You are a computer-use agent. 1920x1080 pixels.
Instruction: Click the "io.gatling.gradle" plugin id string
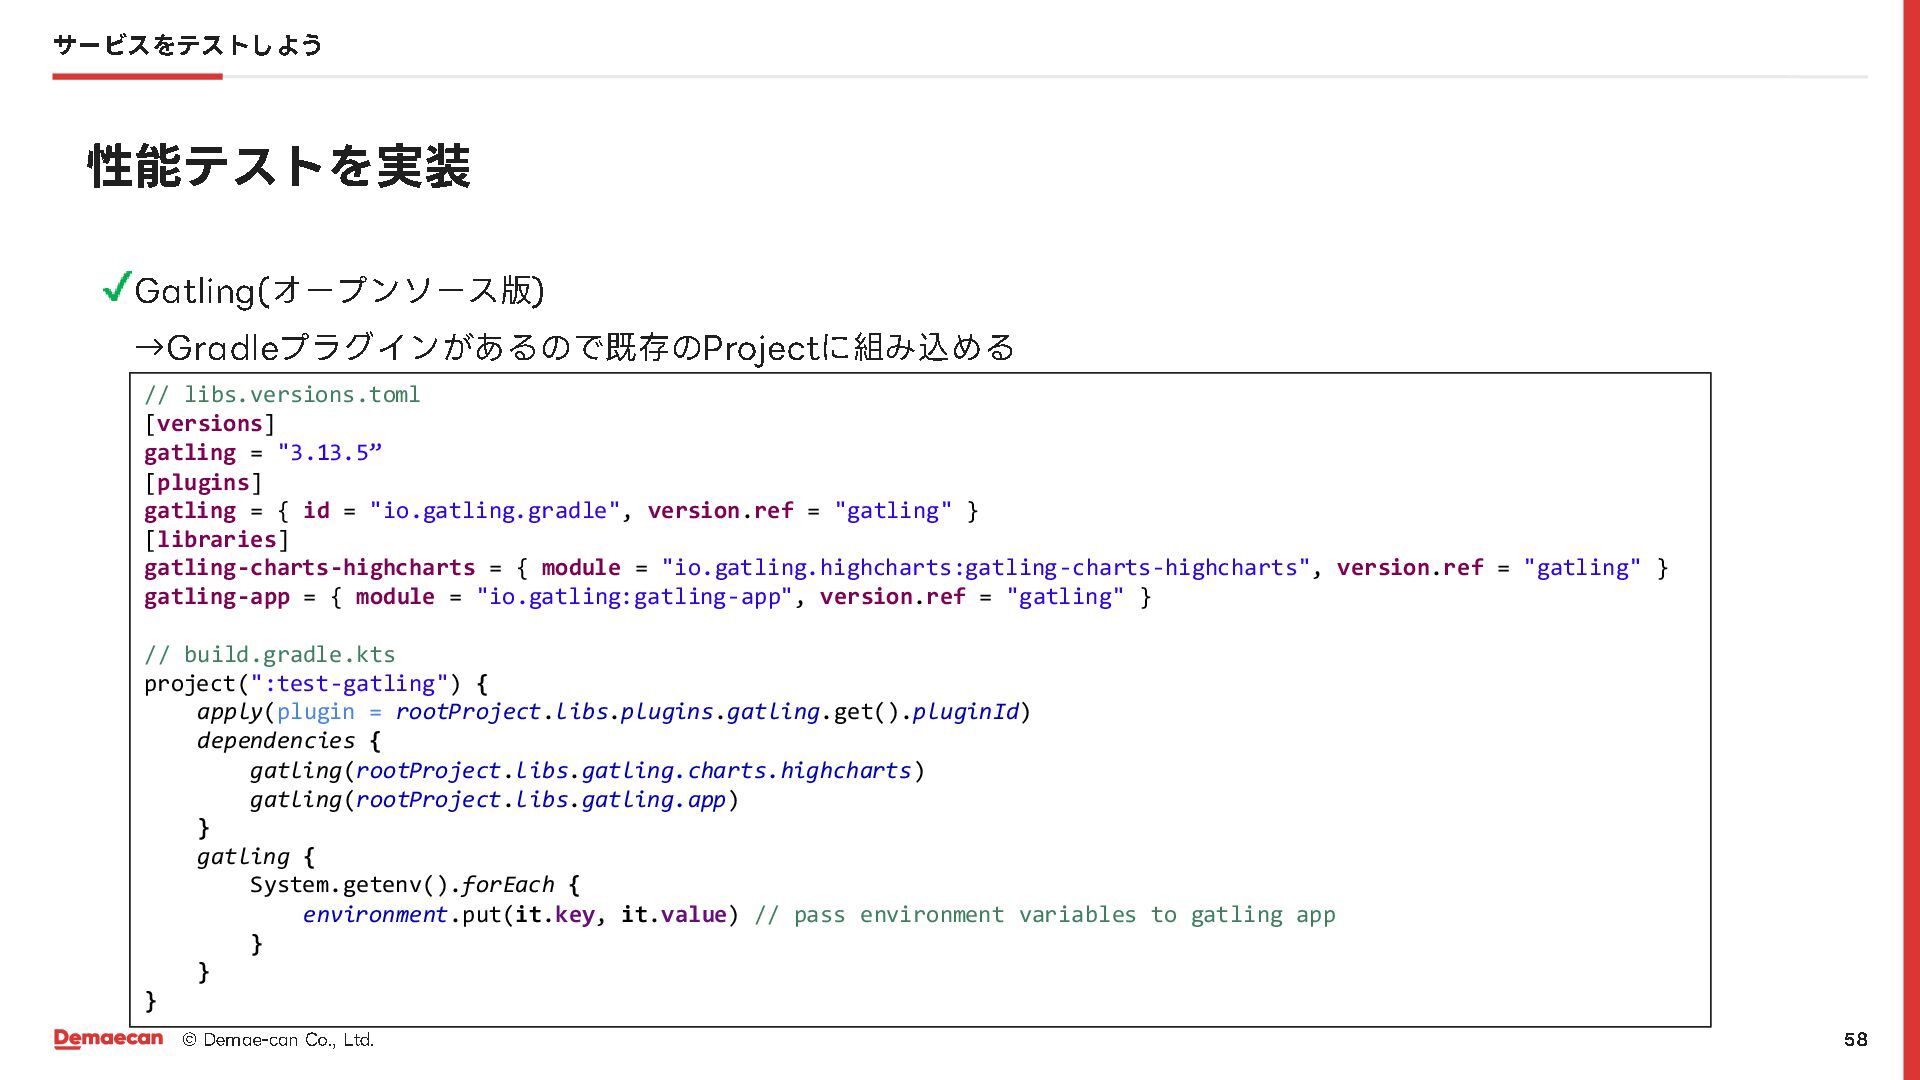tap(495, 511)
